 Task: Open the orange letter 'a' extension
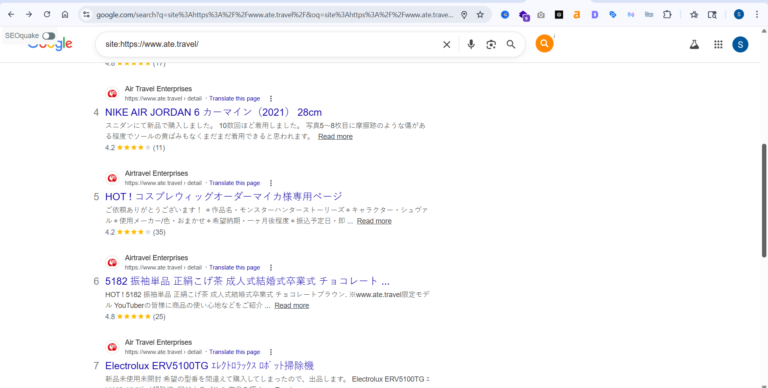[x=576, y=15]
